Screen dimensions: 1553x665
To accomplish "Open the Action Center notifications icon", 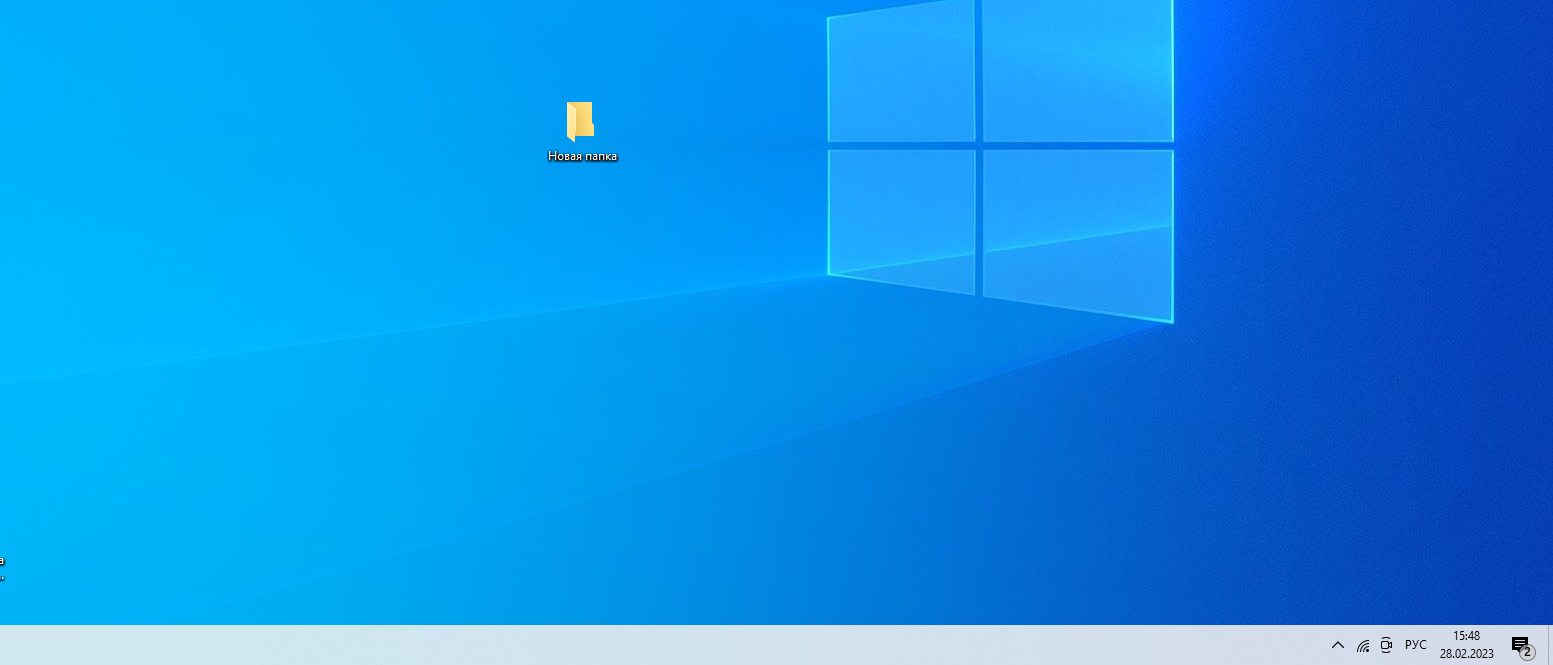I will point(1521,646).
